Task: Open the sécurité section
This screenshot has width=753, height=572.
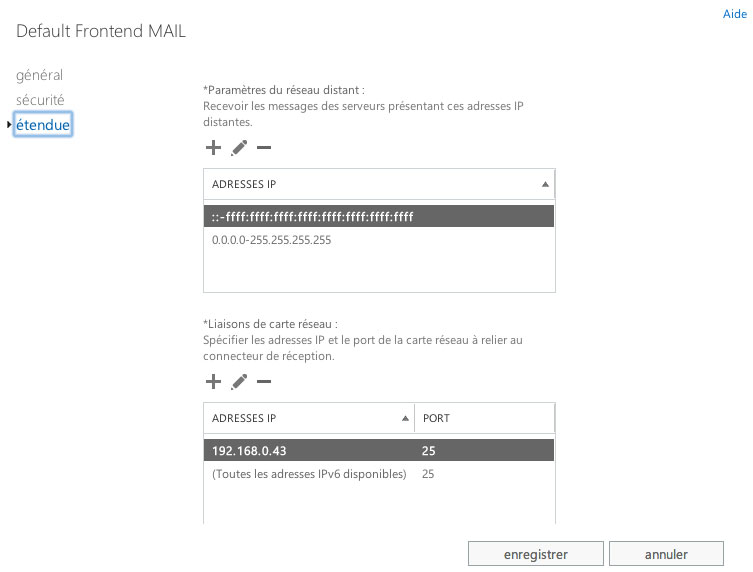Action: coord(40,100)
